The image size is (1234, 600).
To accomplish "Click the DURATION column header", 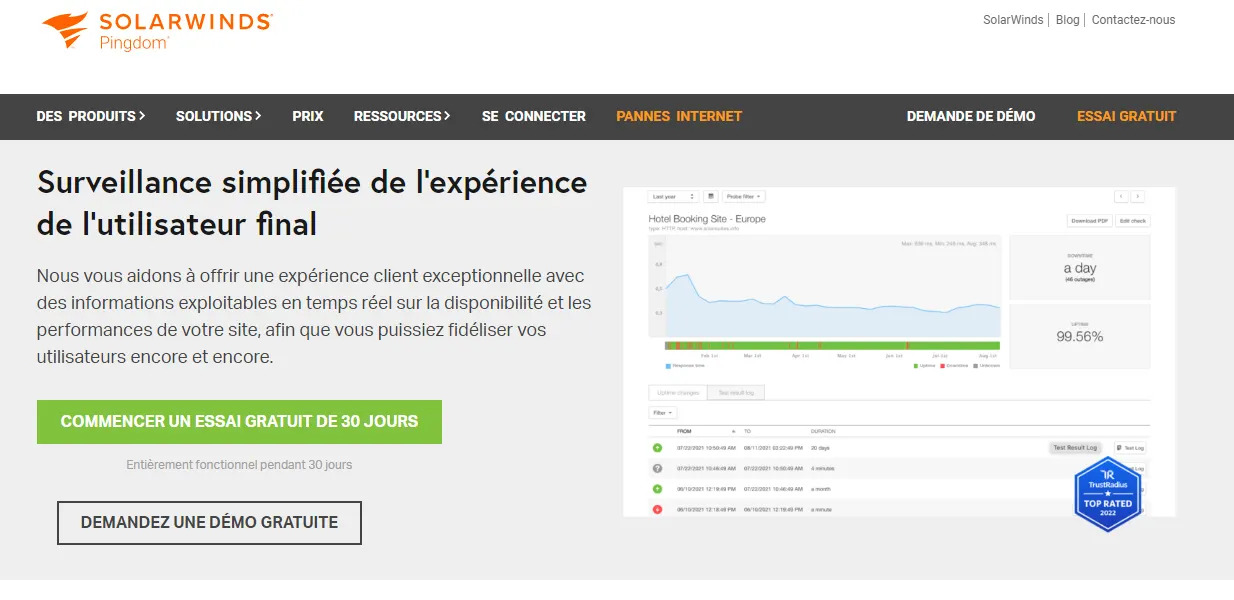I will tap(822, 431).
